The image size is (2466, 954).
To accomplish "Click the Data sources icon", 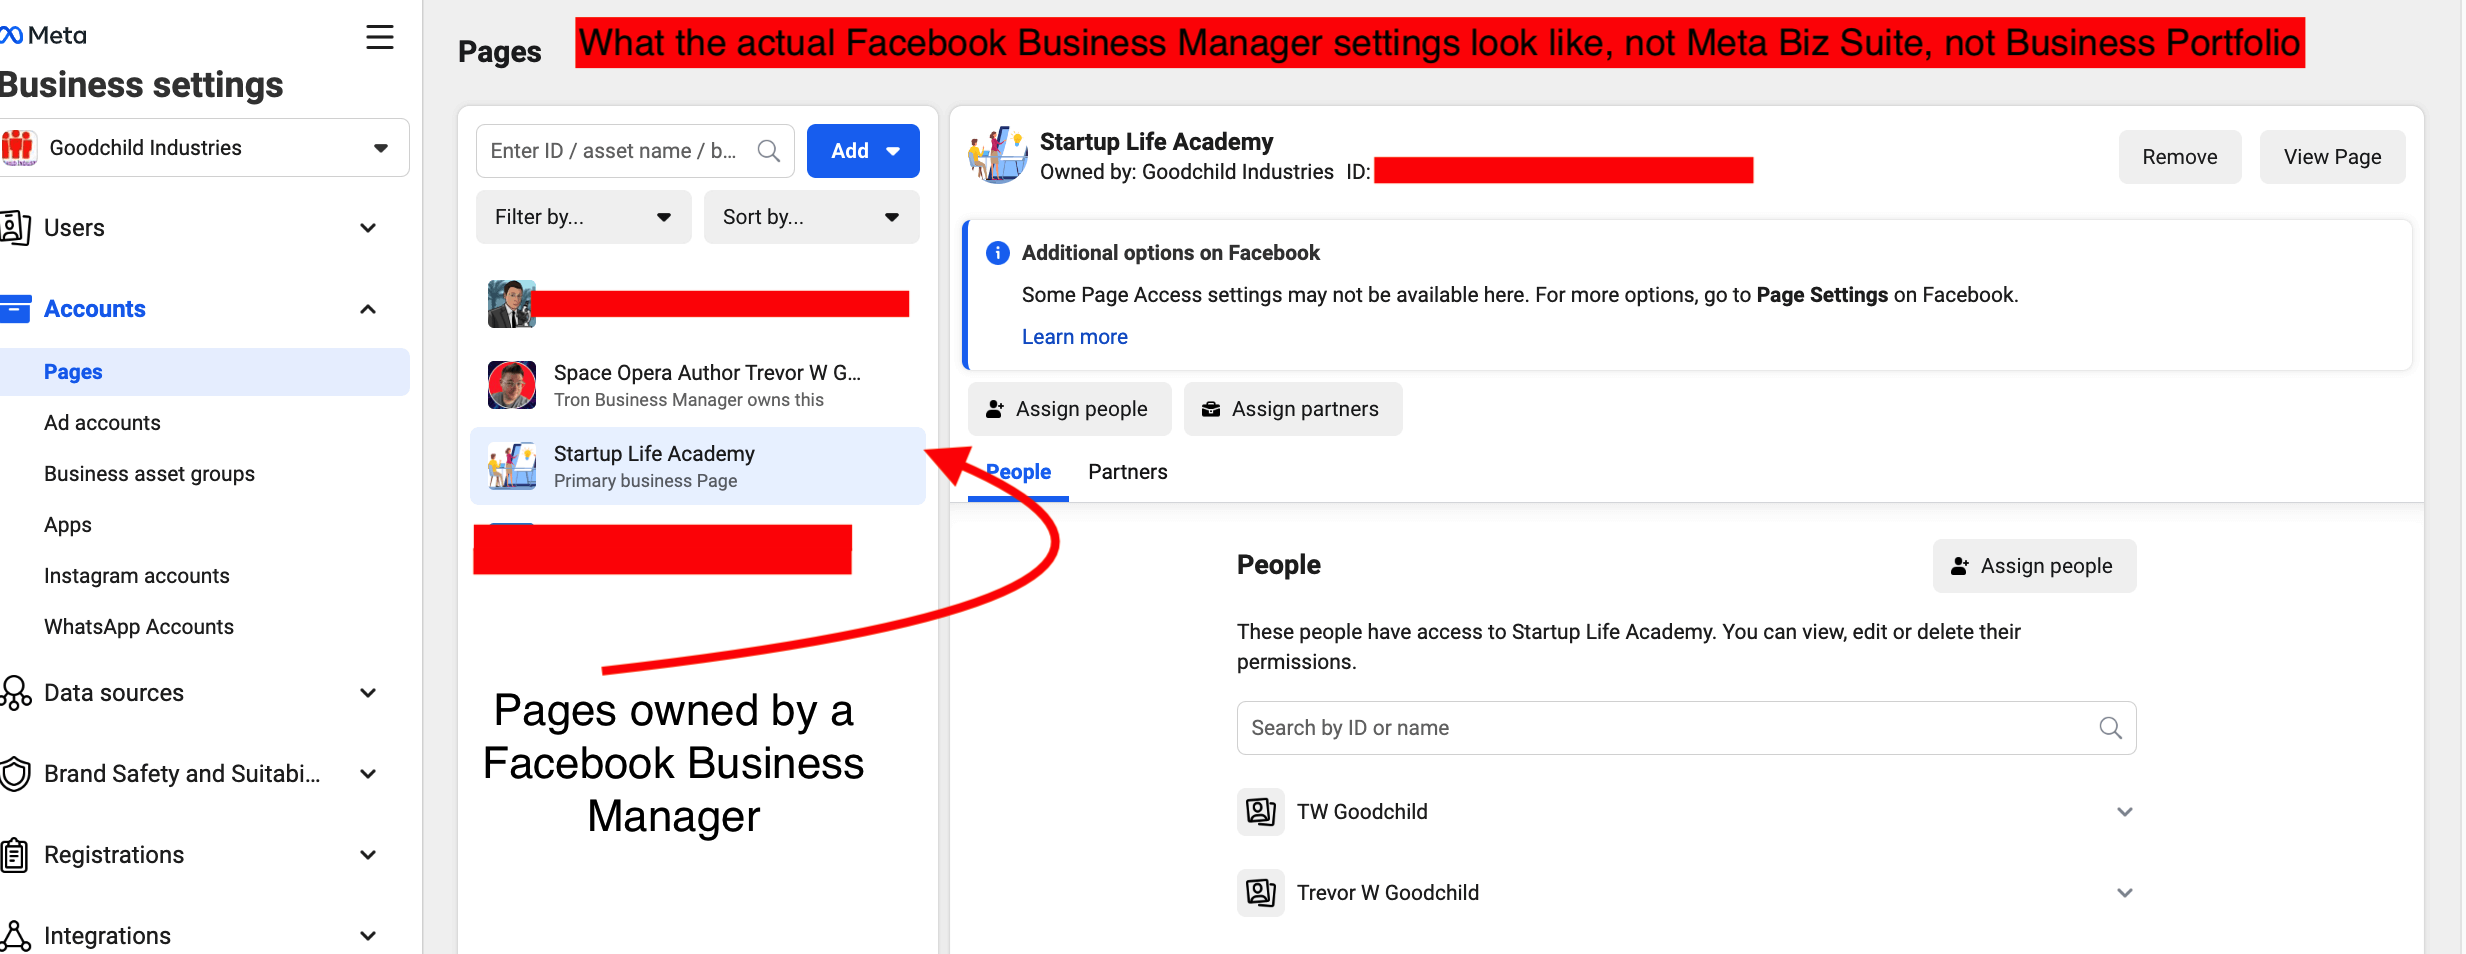I will [x=15, y=693].
